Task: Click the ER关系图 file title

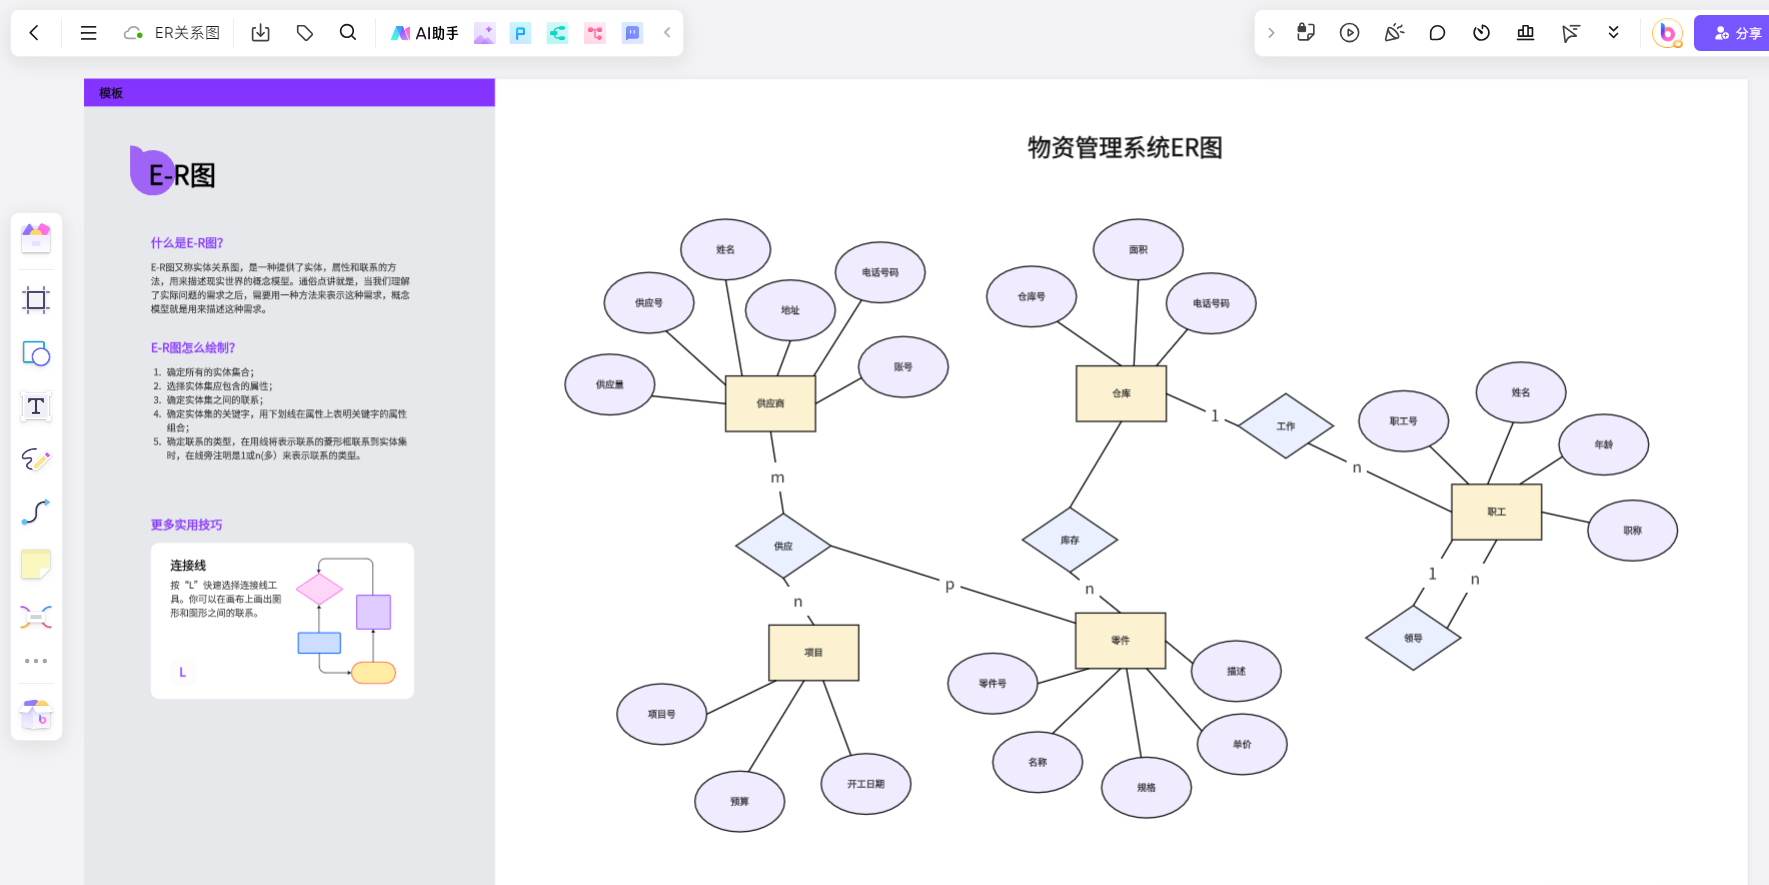Action: tap(187, 33)
